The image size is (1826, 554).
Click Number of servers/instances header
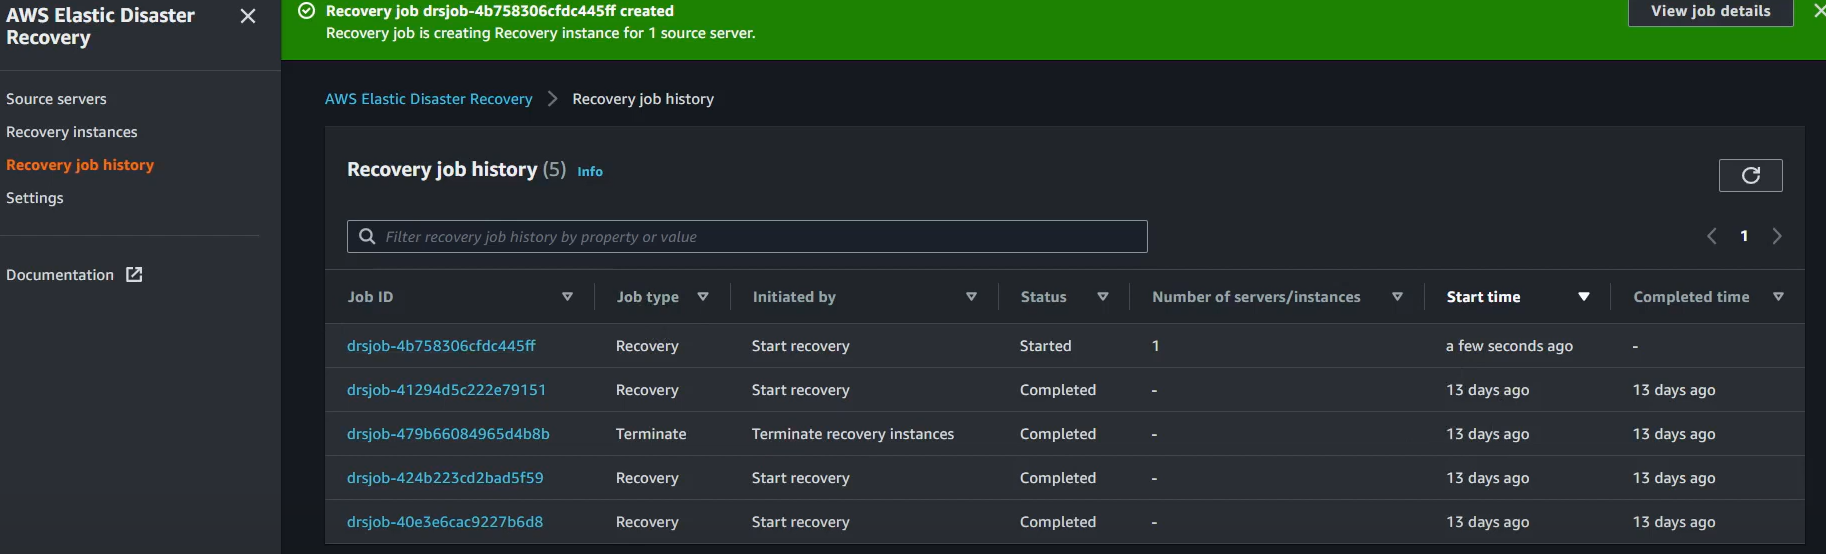[x=1256, y=296]
